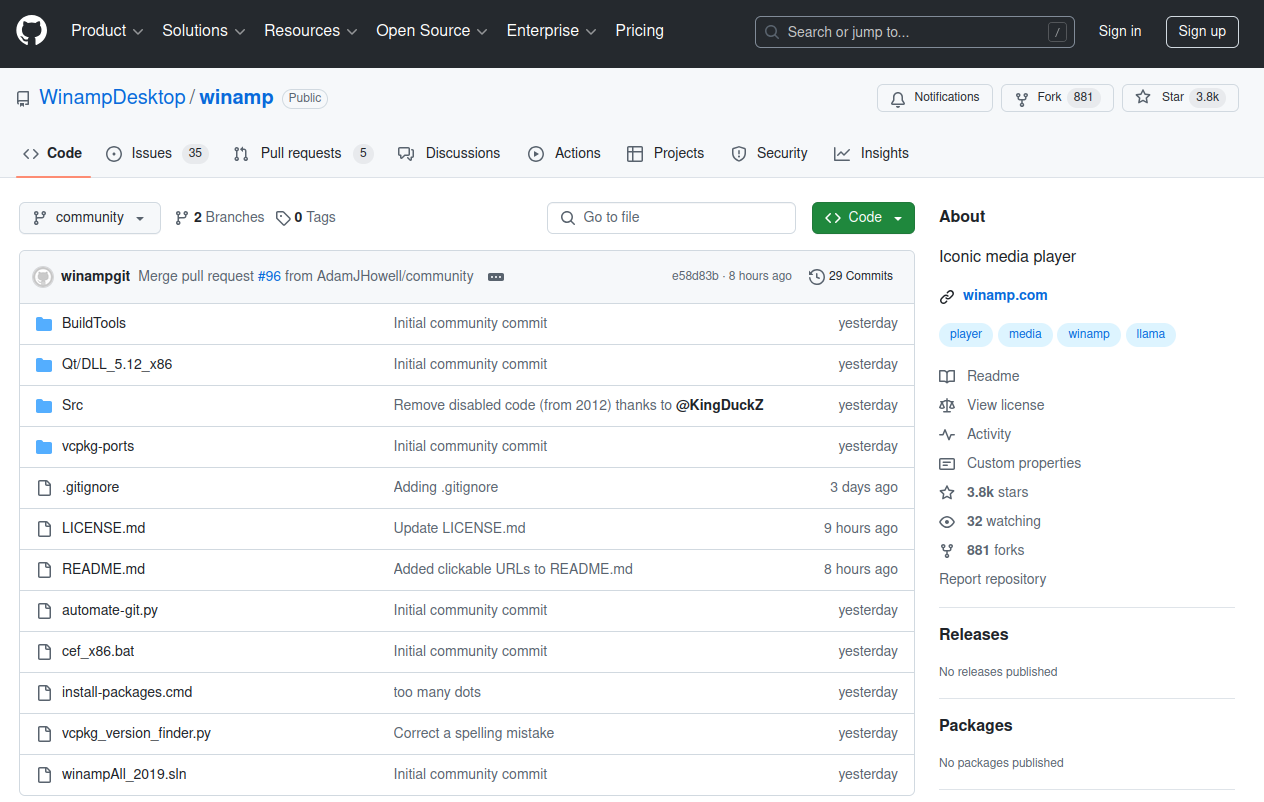Open the WinampDesktop owner link
This screenshot has width=1264, height=802.
tap(112, 98)
